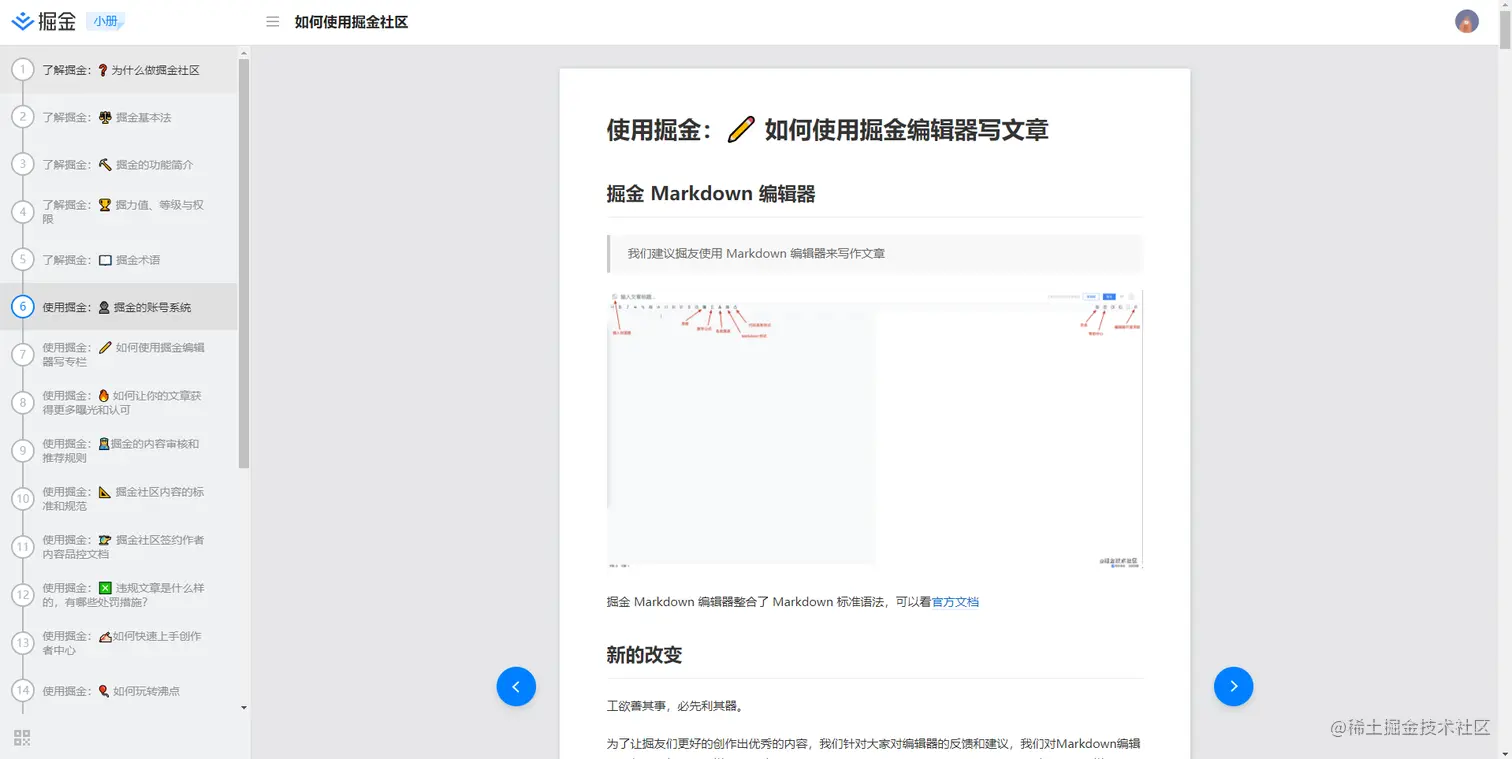1512x759 pixels.
Task: Click the text 工欲善其事，必先利其器
Action: tap(675, 706)
